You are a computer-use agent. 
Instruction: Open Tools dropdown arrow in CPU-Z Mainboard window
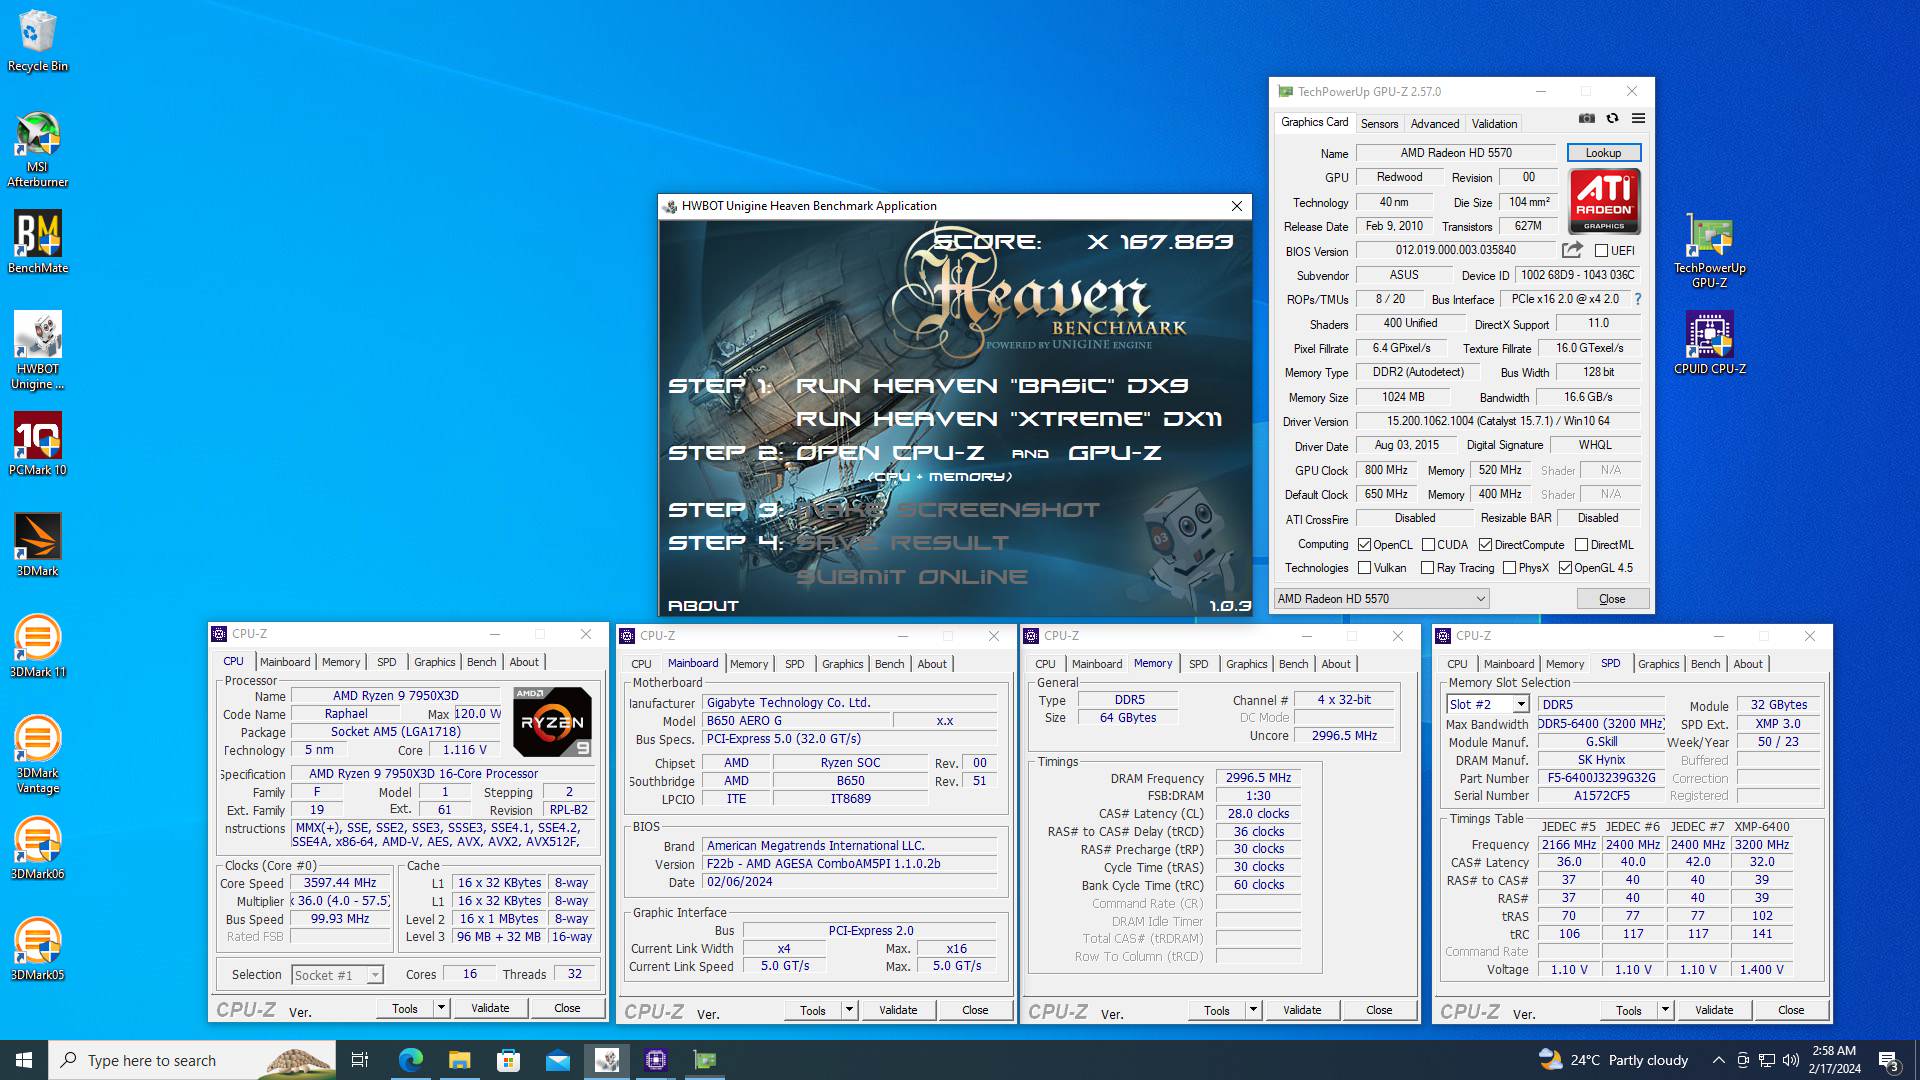[x=849, y=1010]
